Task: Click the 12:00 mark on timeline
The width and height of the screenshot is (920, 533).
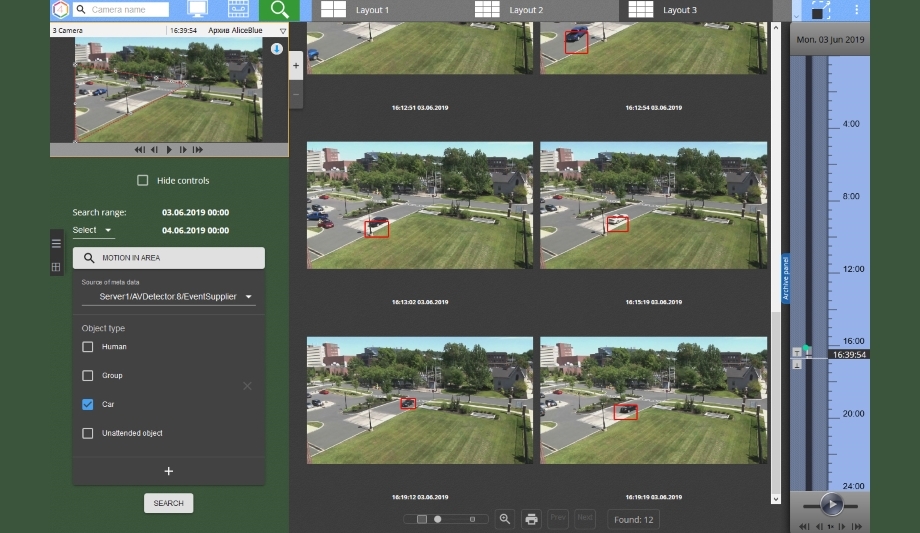Action: pos(853,269)
